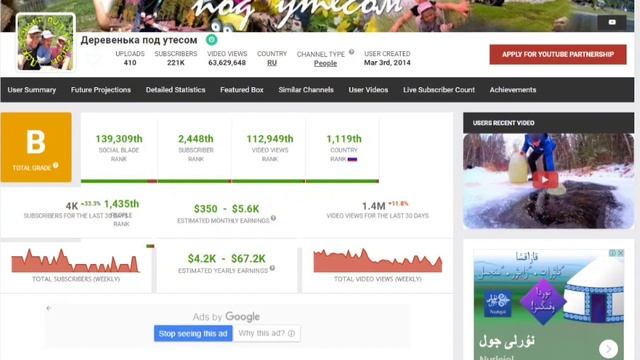
Task: Open the Future Projections tab
Action: pyautogui.click(x=101, y=90)
